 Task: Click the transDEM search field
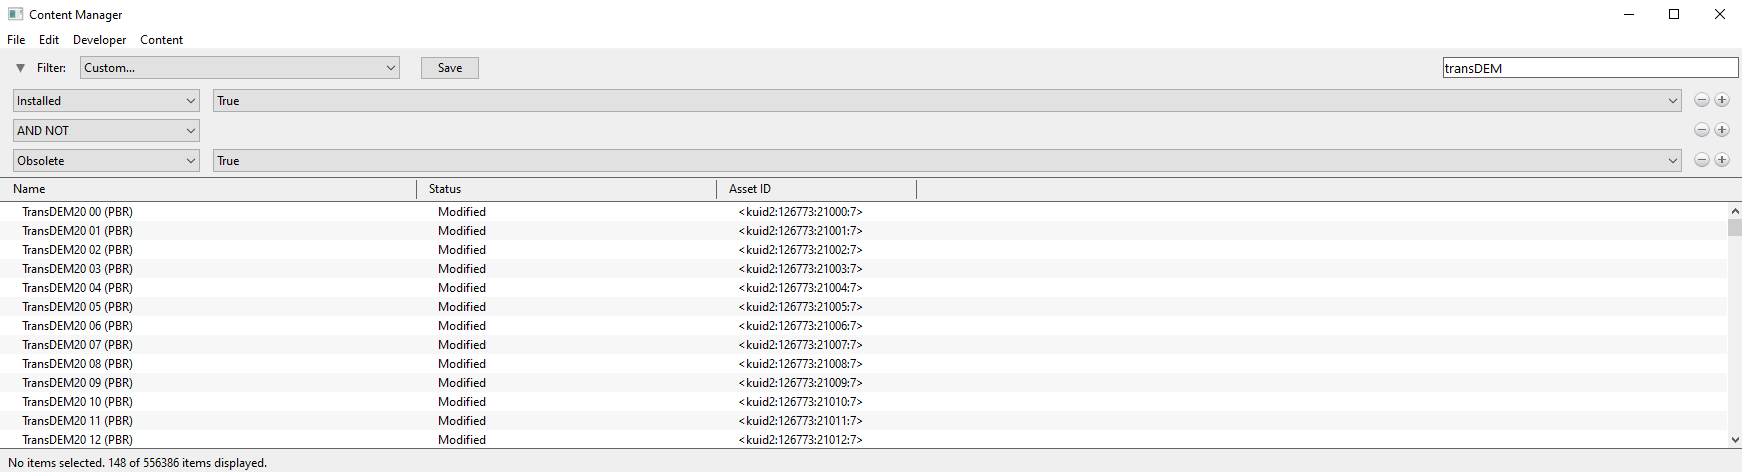tap(1590, 68)
